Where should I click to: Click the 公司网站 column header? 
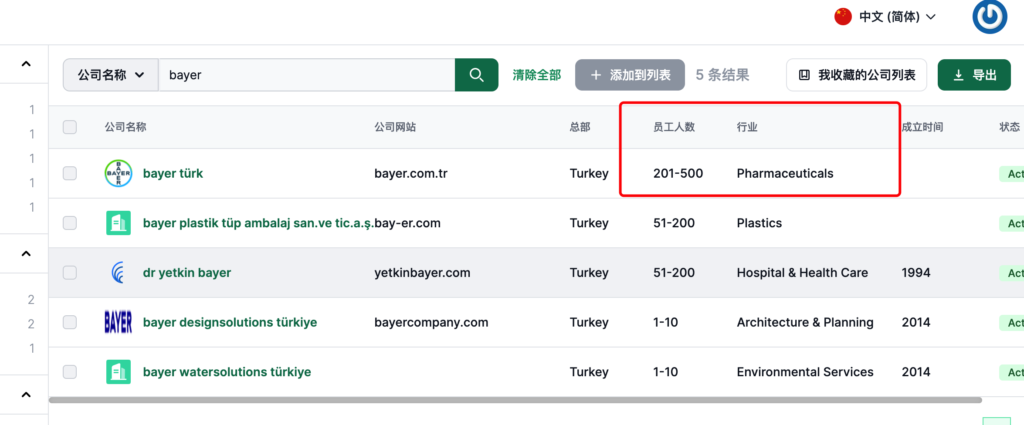pyautogui.click(x=395, y=127)
